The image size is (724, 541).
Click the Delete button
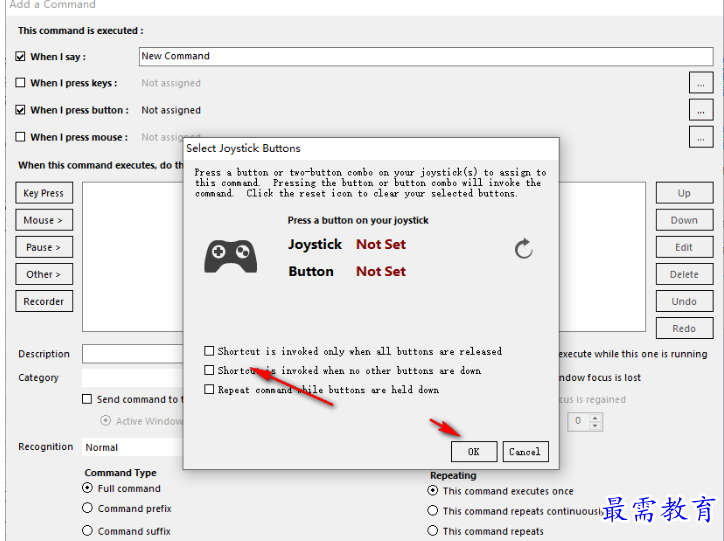[x=684, y=274]
